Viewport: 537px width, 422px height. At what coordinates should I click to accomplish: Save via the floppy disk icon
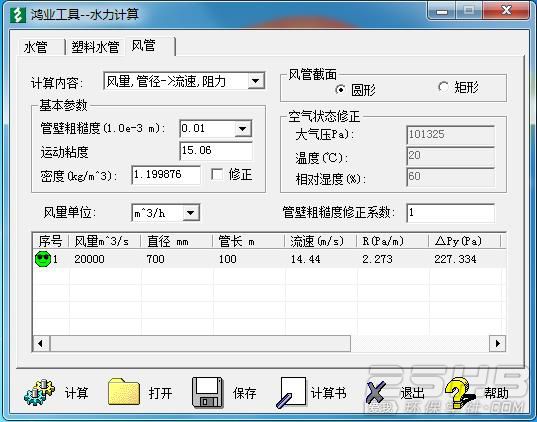click(208, 393)
